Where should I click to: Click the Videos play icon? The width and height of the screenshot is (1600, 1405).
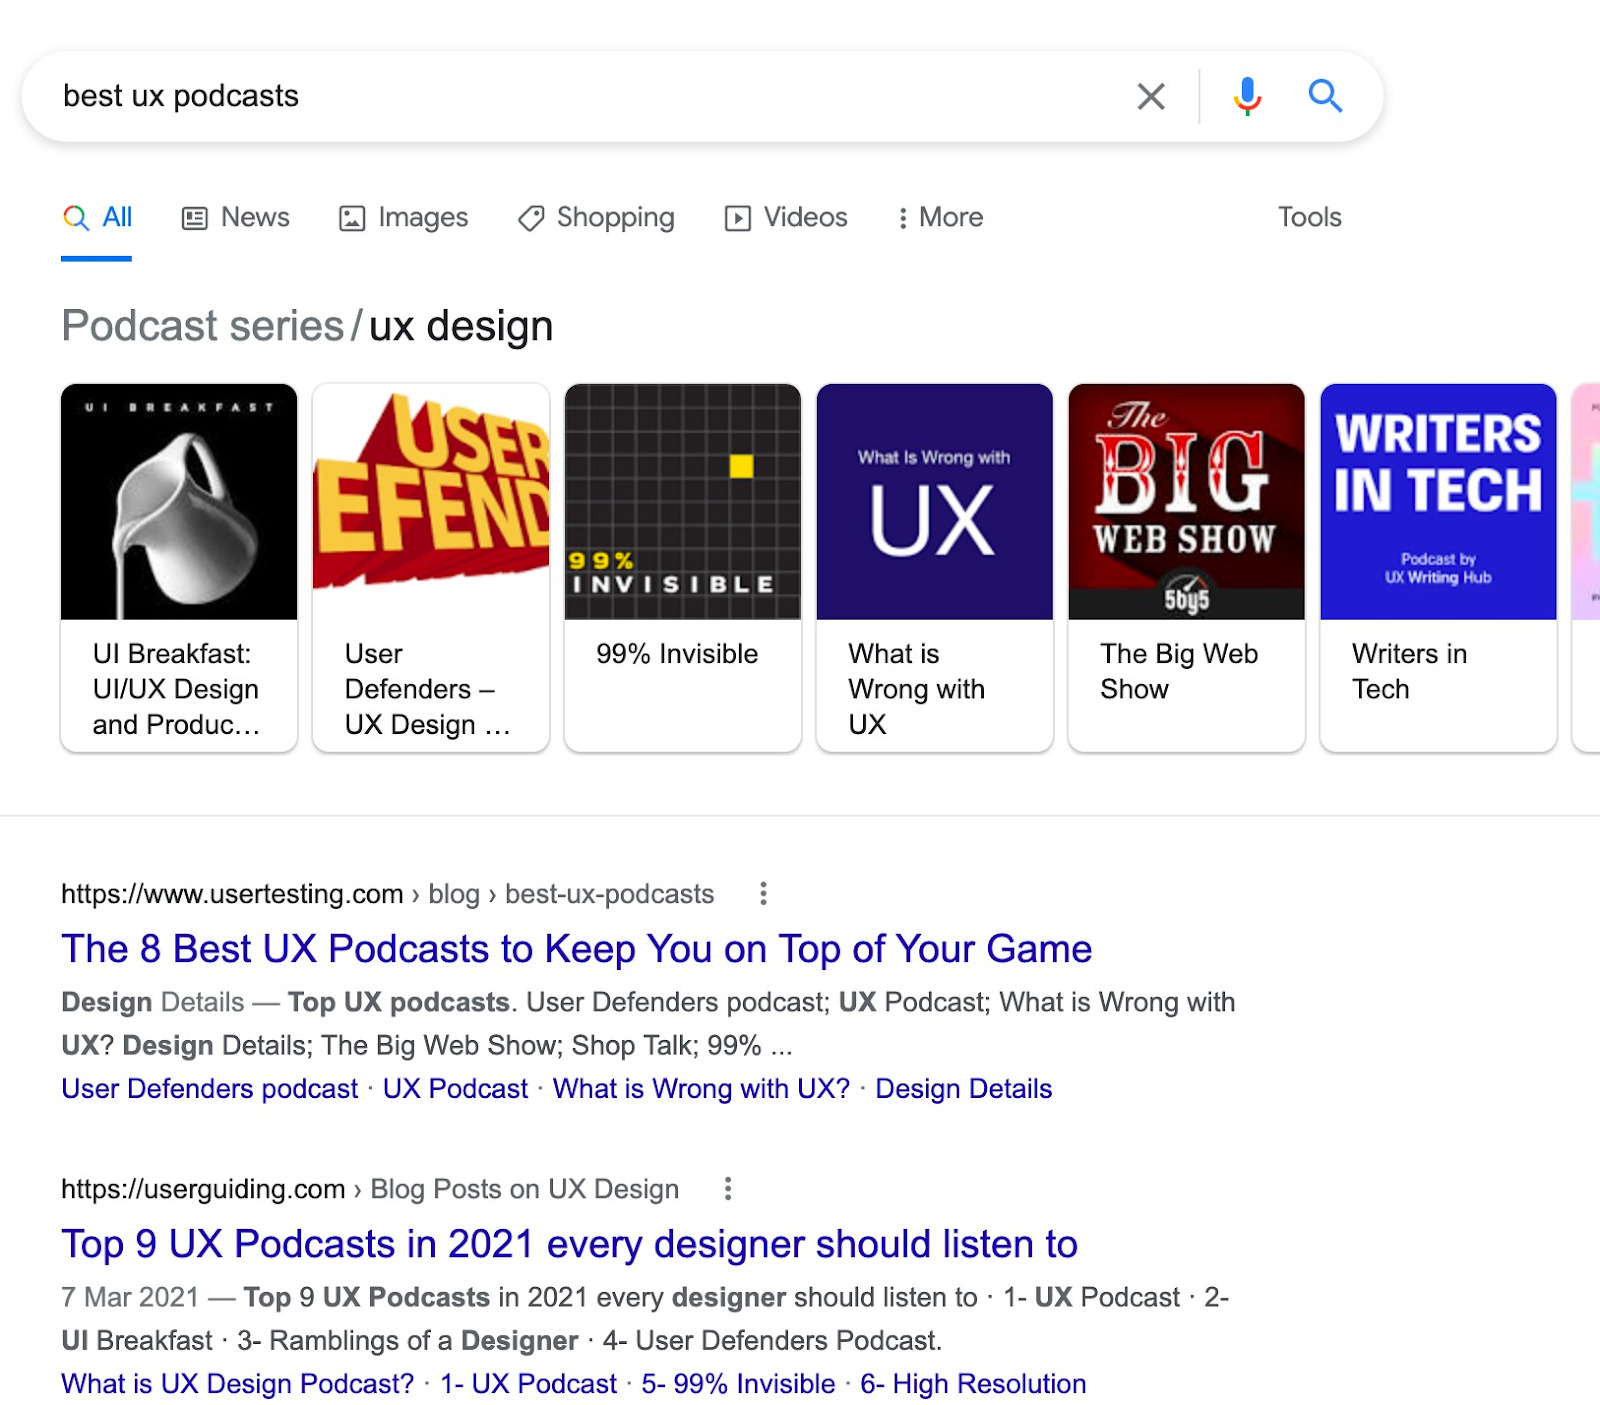737,217
